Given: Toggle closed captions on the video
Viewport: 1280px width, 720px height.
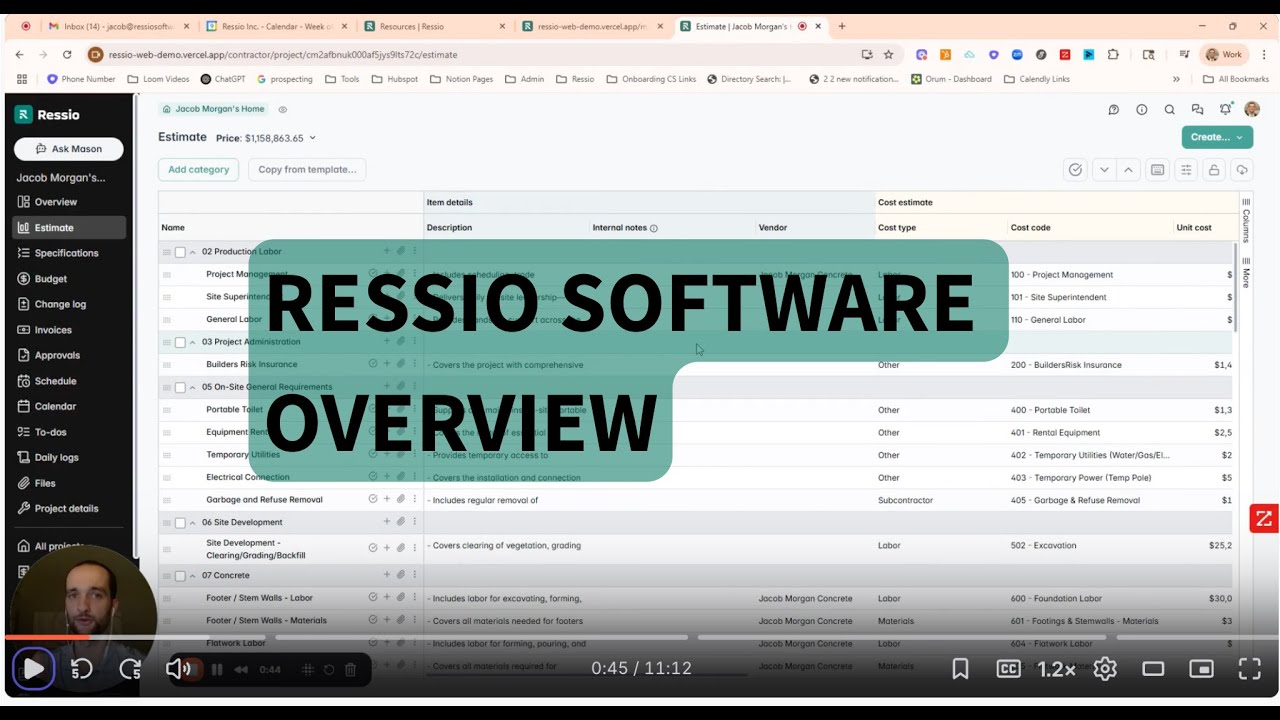Looking at the screenshot, I should pyautogui.click(x=1008, y=669).
